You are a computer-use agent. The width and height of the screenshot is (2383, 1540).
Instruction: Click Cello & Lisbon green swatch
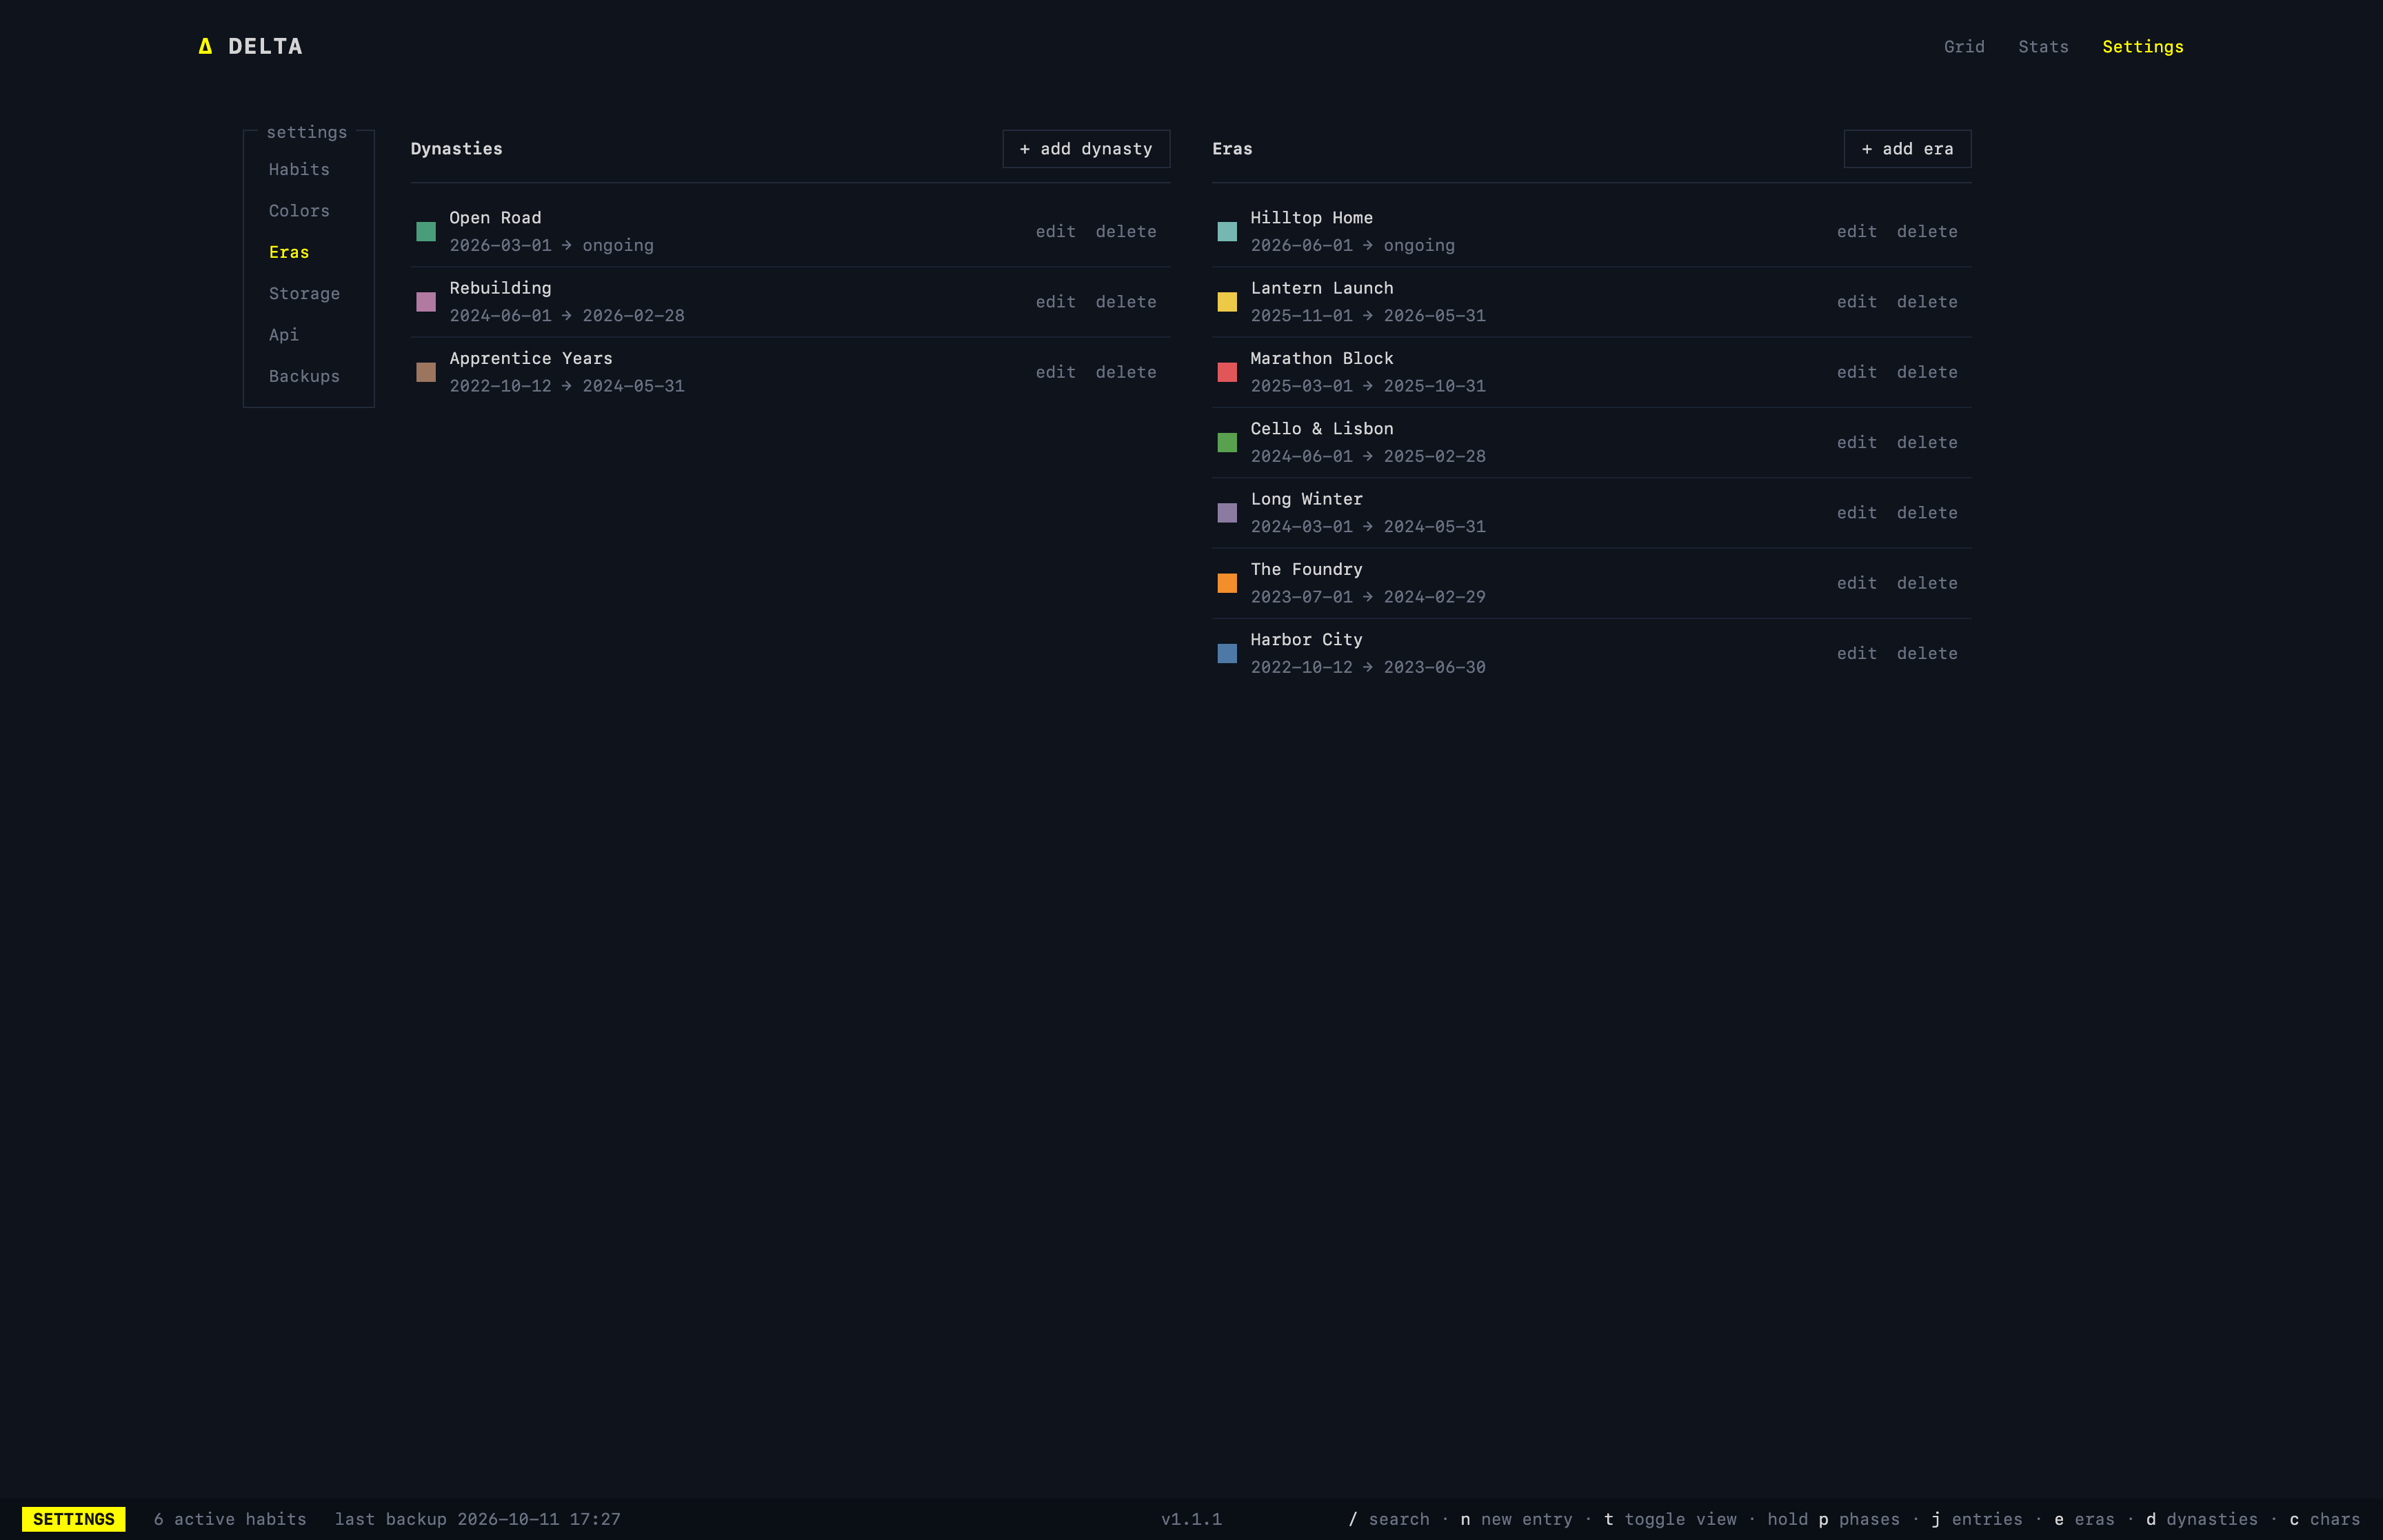[1227, 443]
